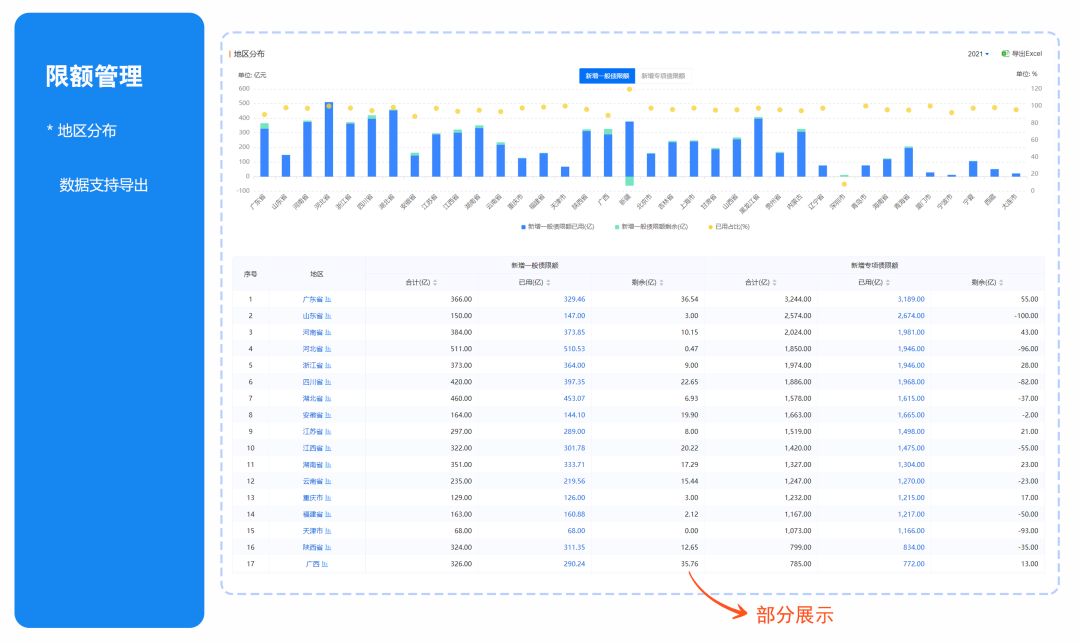Click 329.46 used amount for 广东省

pos(574,299)
